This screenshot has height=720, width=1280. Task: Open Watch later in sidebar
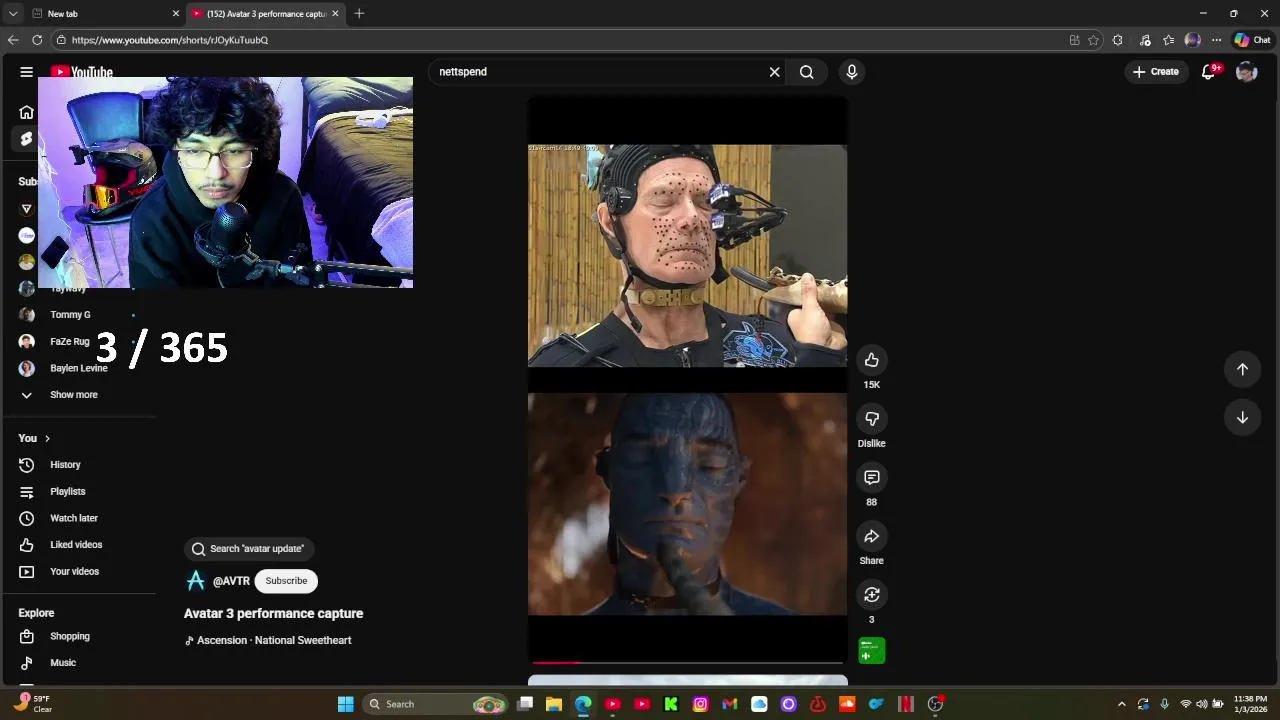point(74,518)
